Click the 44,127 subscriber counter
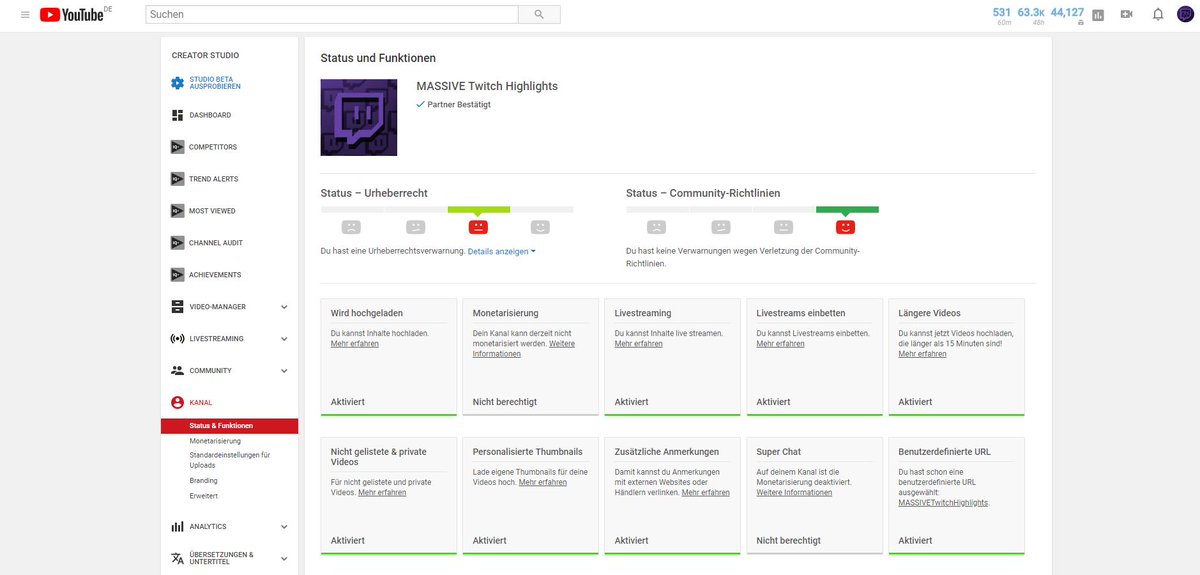The width and height of the screenshot is (1200, 575). click(1068, 14)
